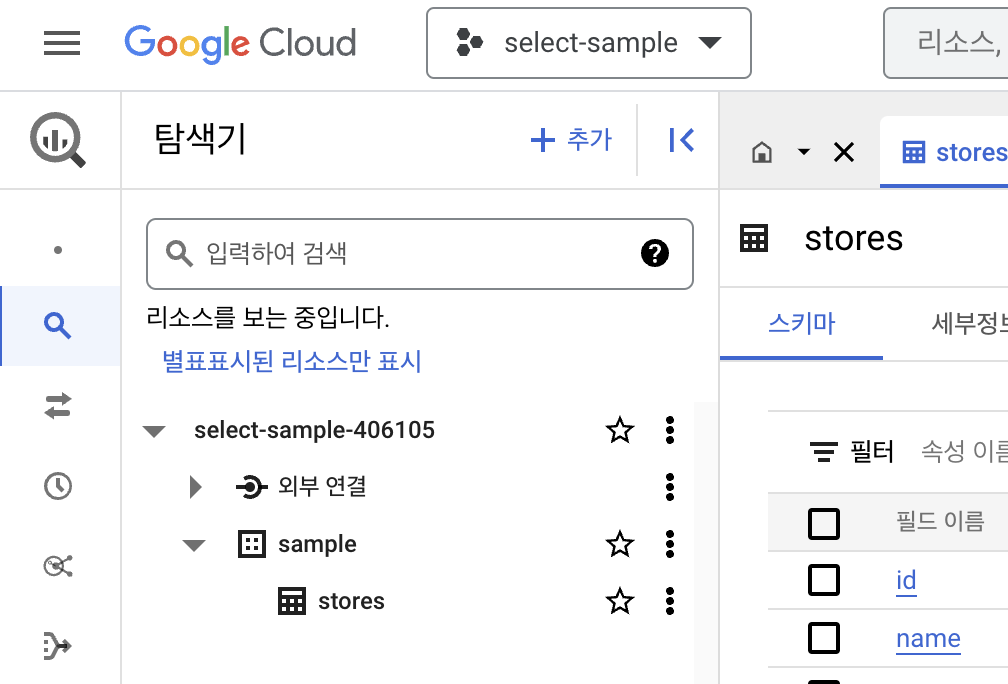Click the 속성 이름 filter input
Viewport: 1008px width, 684px height.
pyautogui.click(x=964, y=451)
